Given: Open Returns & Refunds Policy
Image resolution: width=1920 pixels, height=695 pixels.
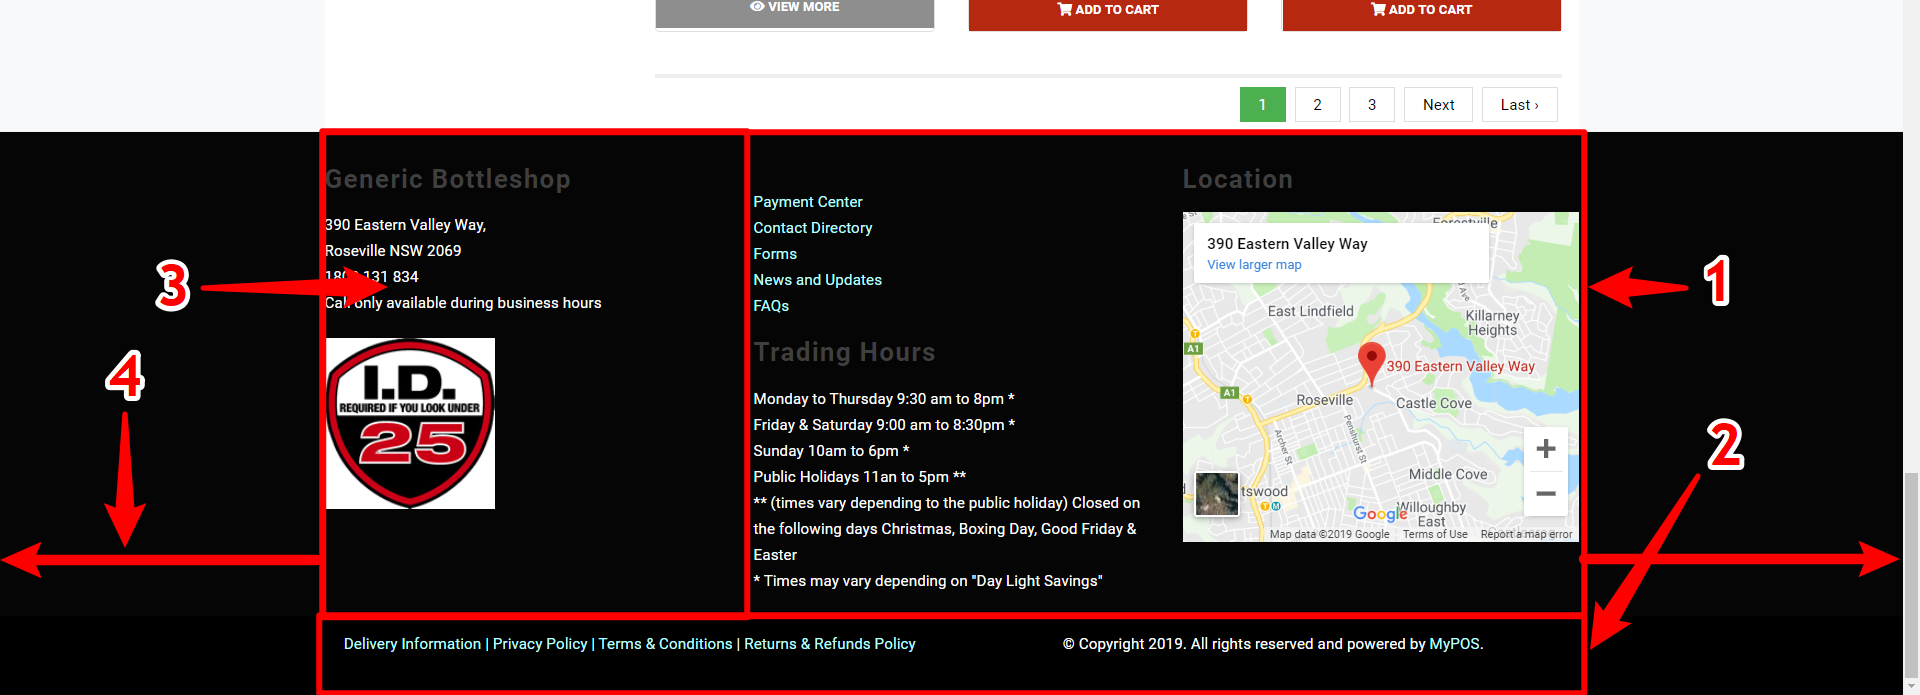Looking at the screenshot, I should click(x=829, y=644).
